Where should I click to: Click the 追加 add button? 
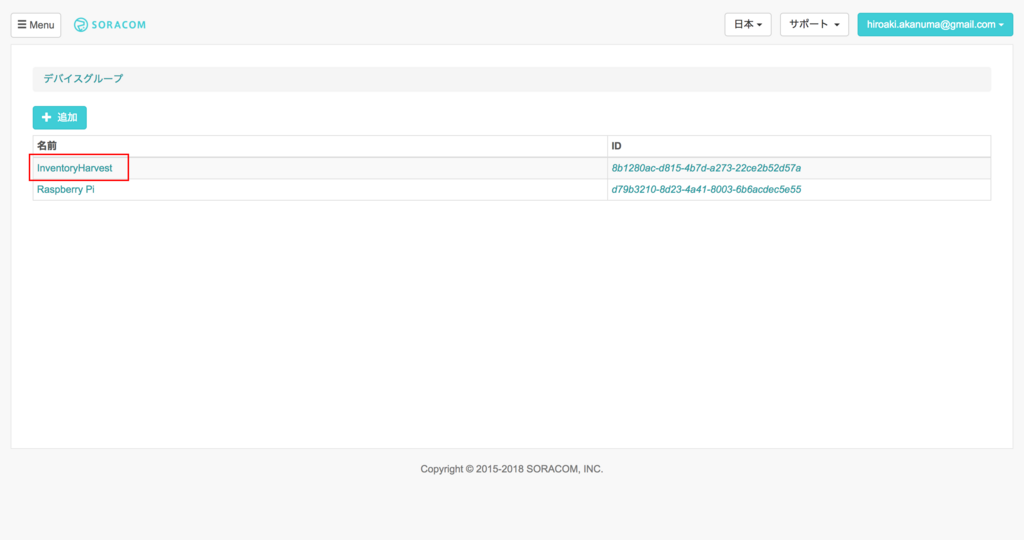59,118
